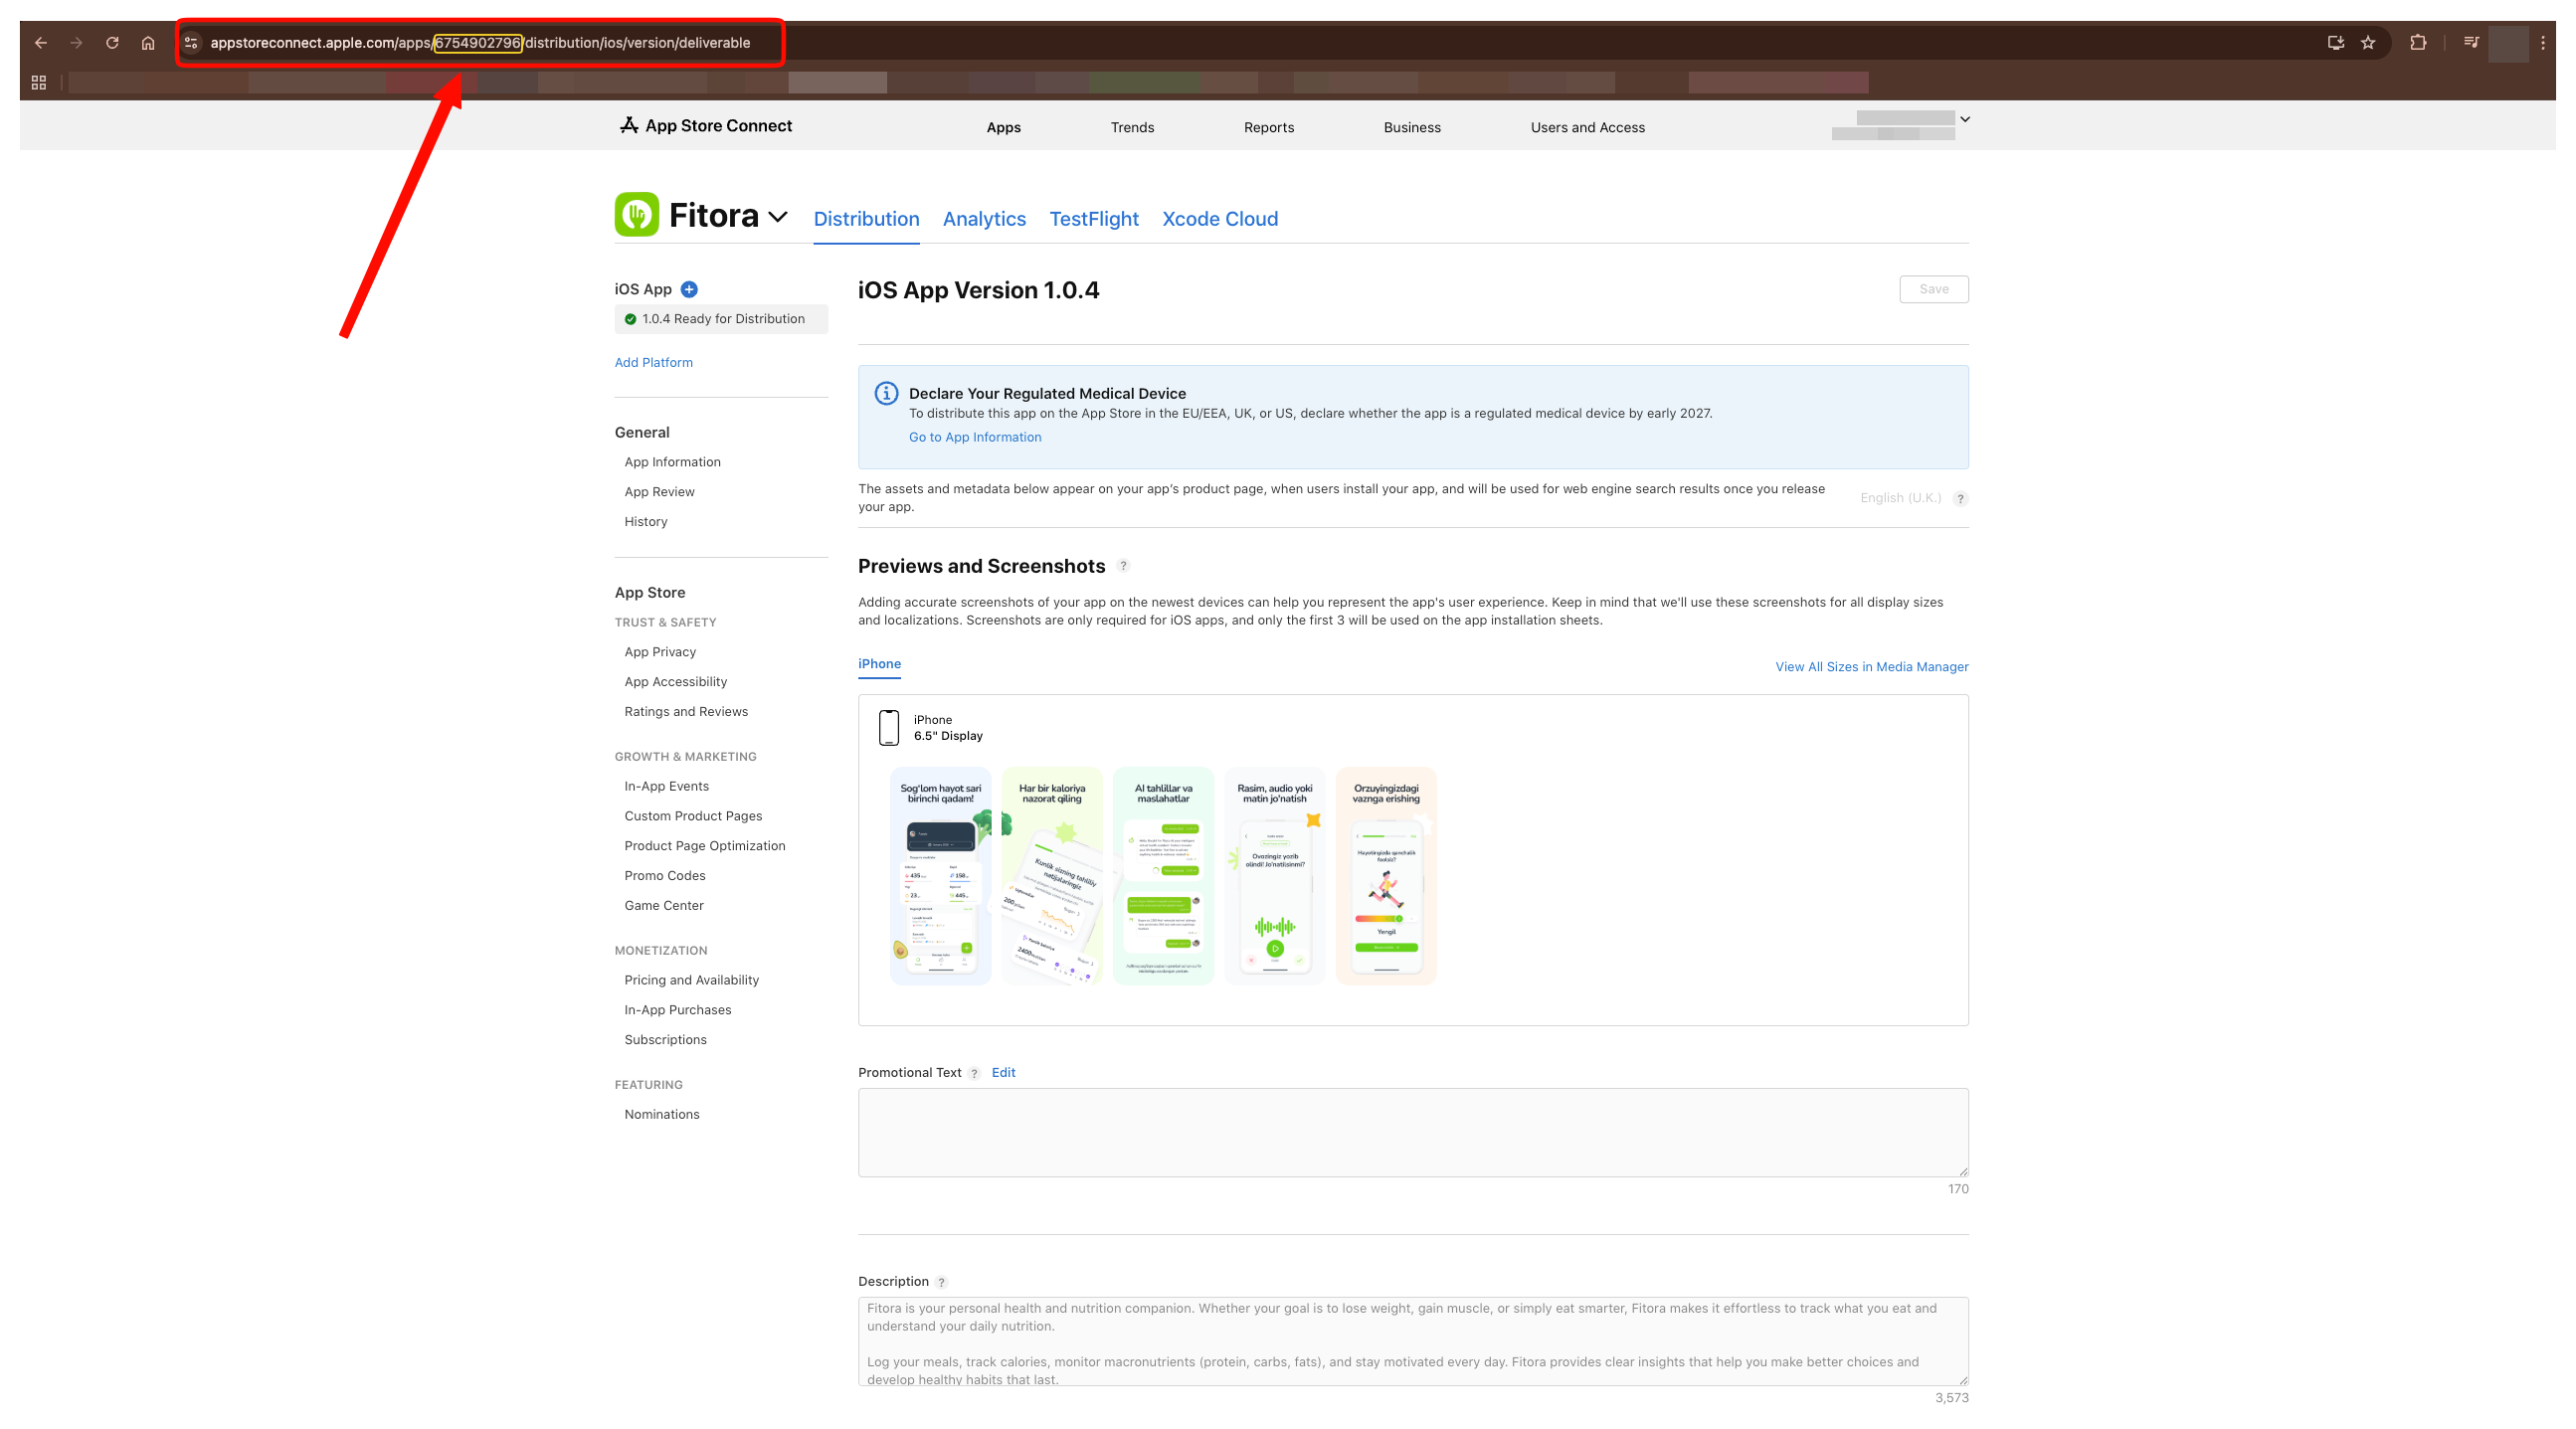Open Pricing and Availability in sidebar

point(691,981)
